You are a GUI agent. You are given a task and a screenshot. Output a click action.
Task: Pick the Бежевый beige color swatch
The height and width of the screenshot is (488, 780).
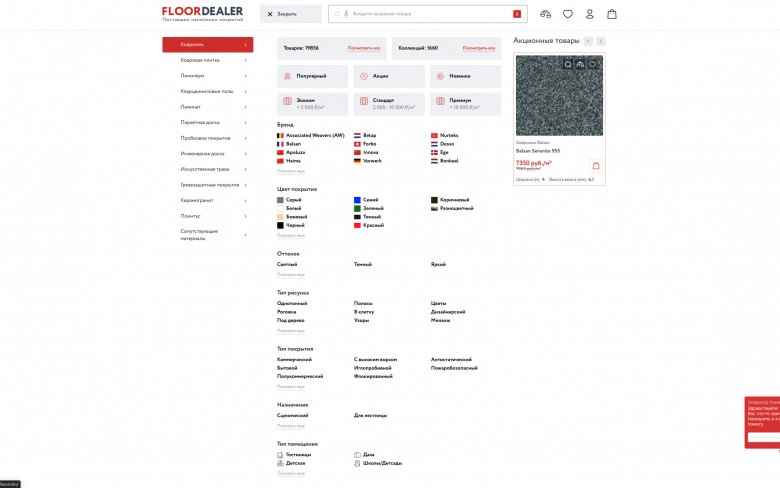point(280,217)
